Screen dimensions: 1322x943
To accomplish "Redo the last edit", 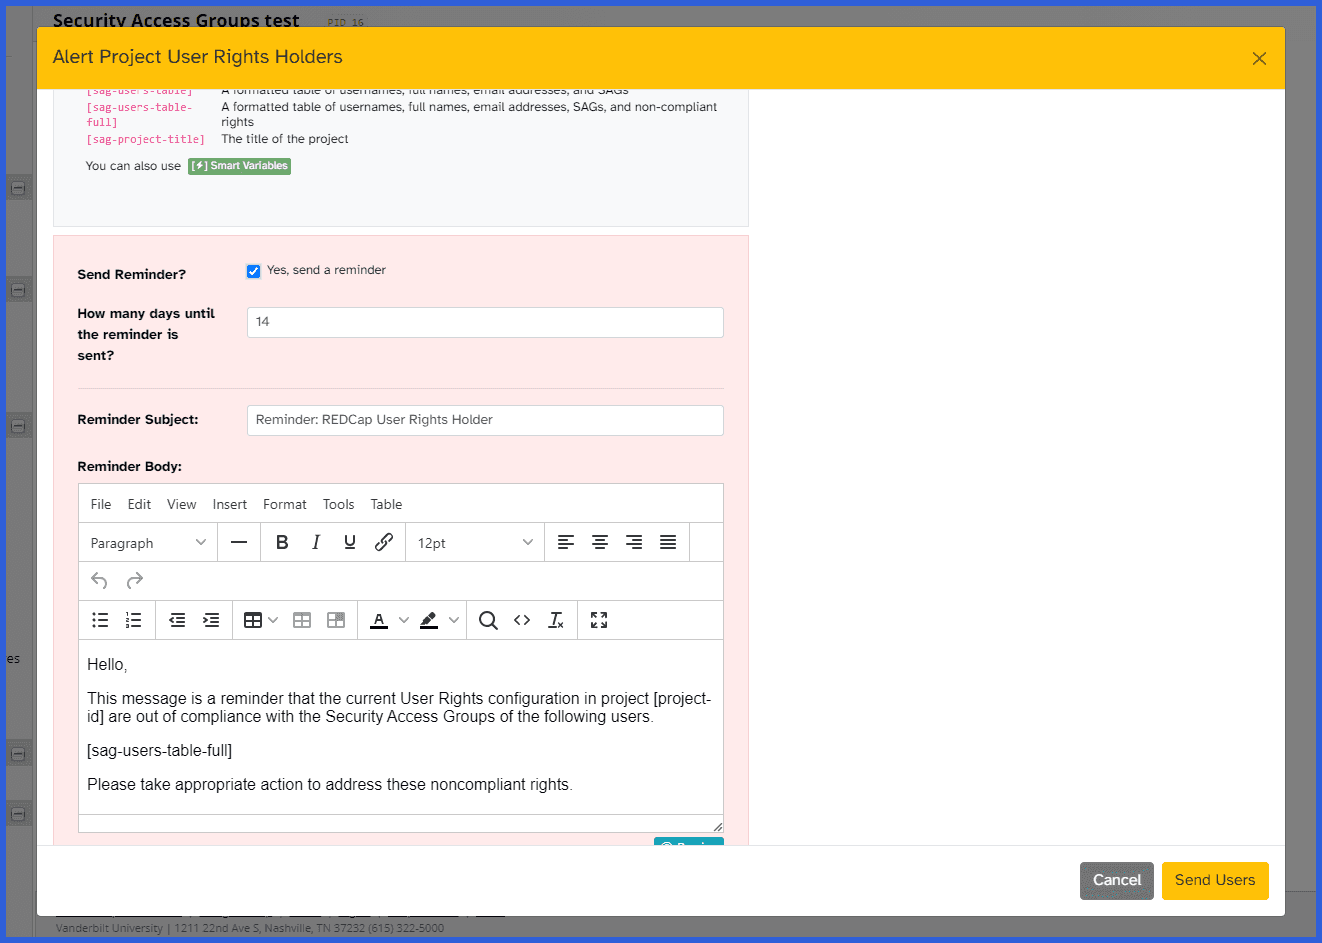I will click(x=135, y=580).
